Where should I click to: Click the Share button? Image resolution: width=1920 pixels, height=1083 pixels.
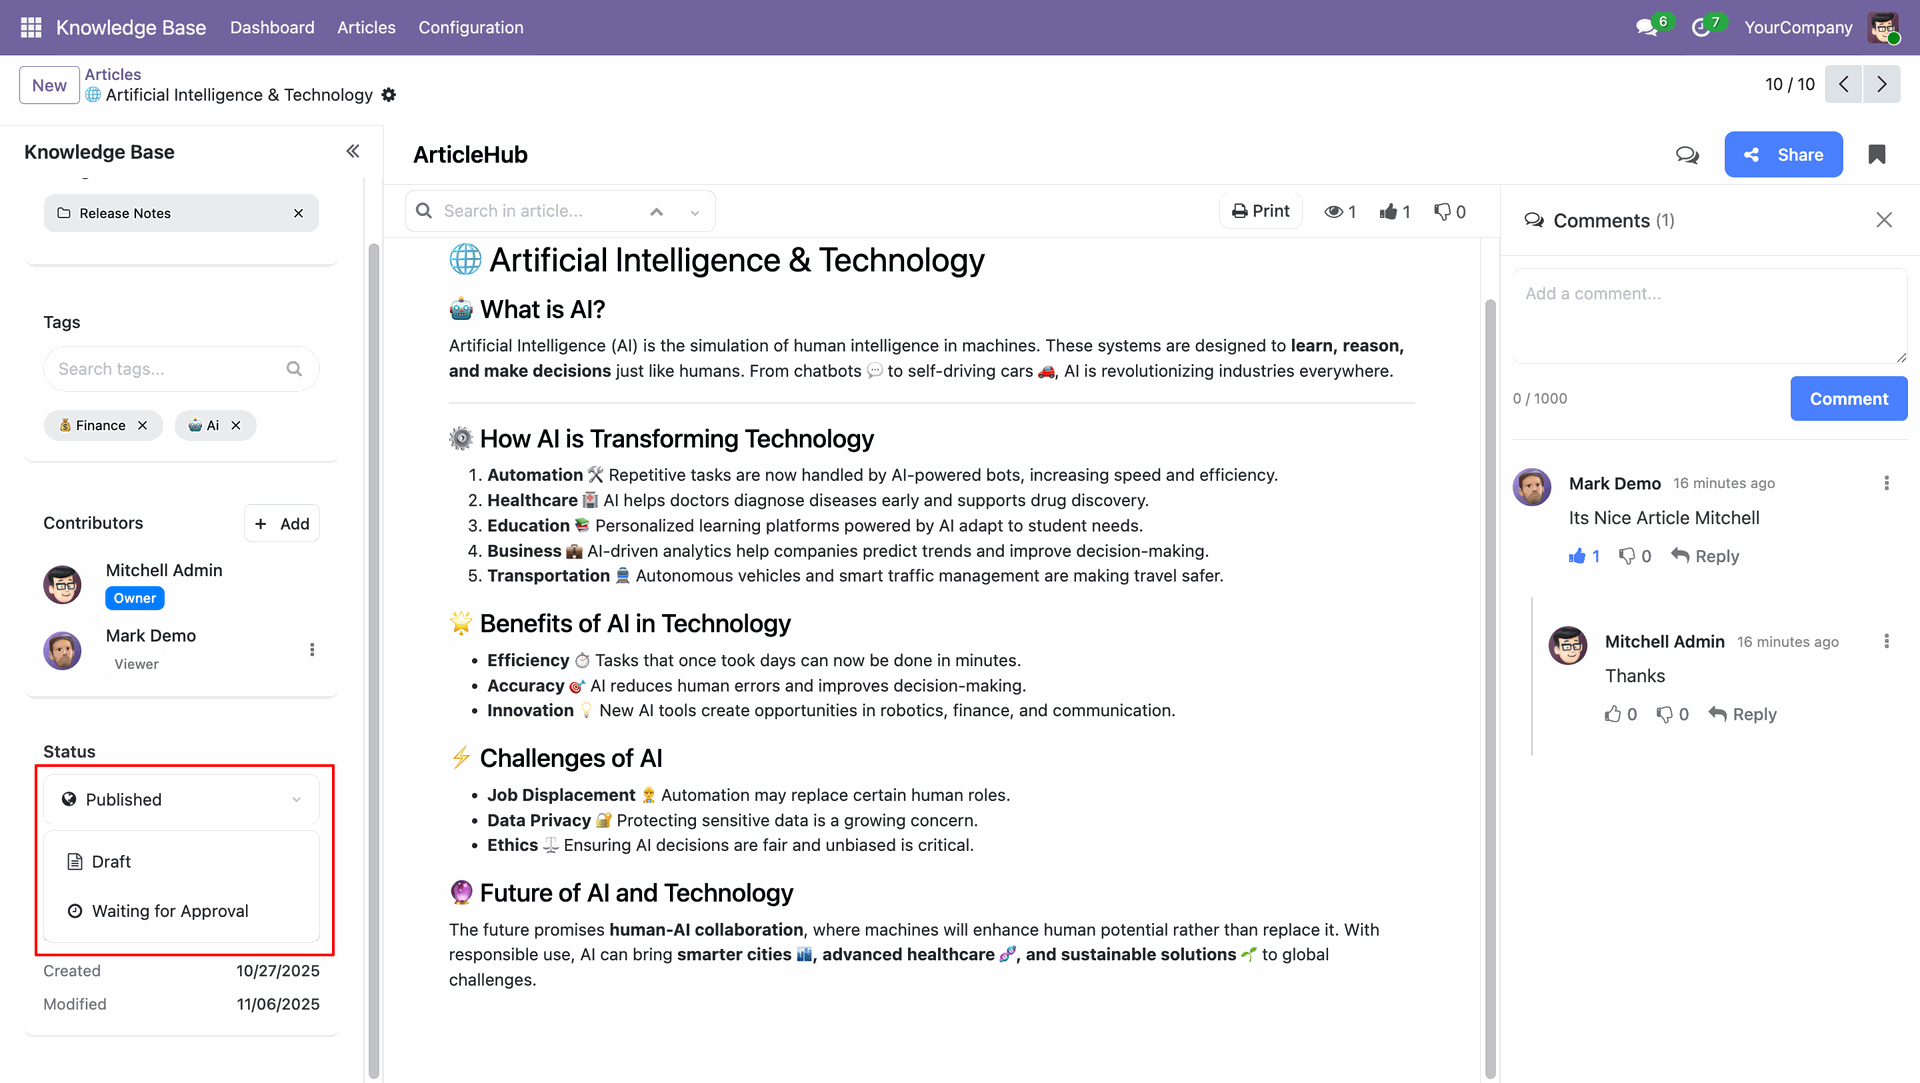point(1783,155)
